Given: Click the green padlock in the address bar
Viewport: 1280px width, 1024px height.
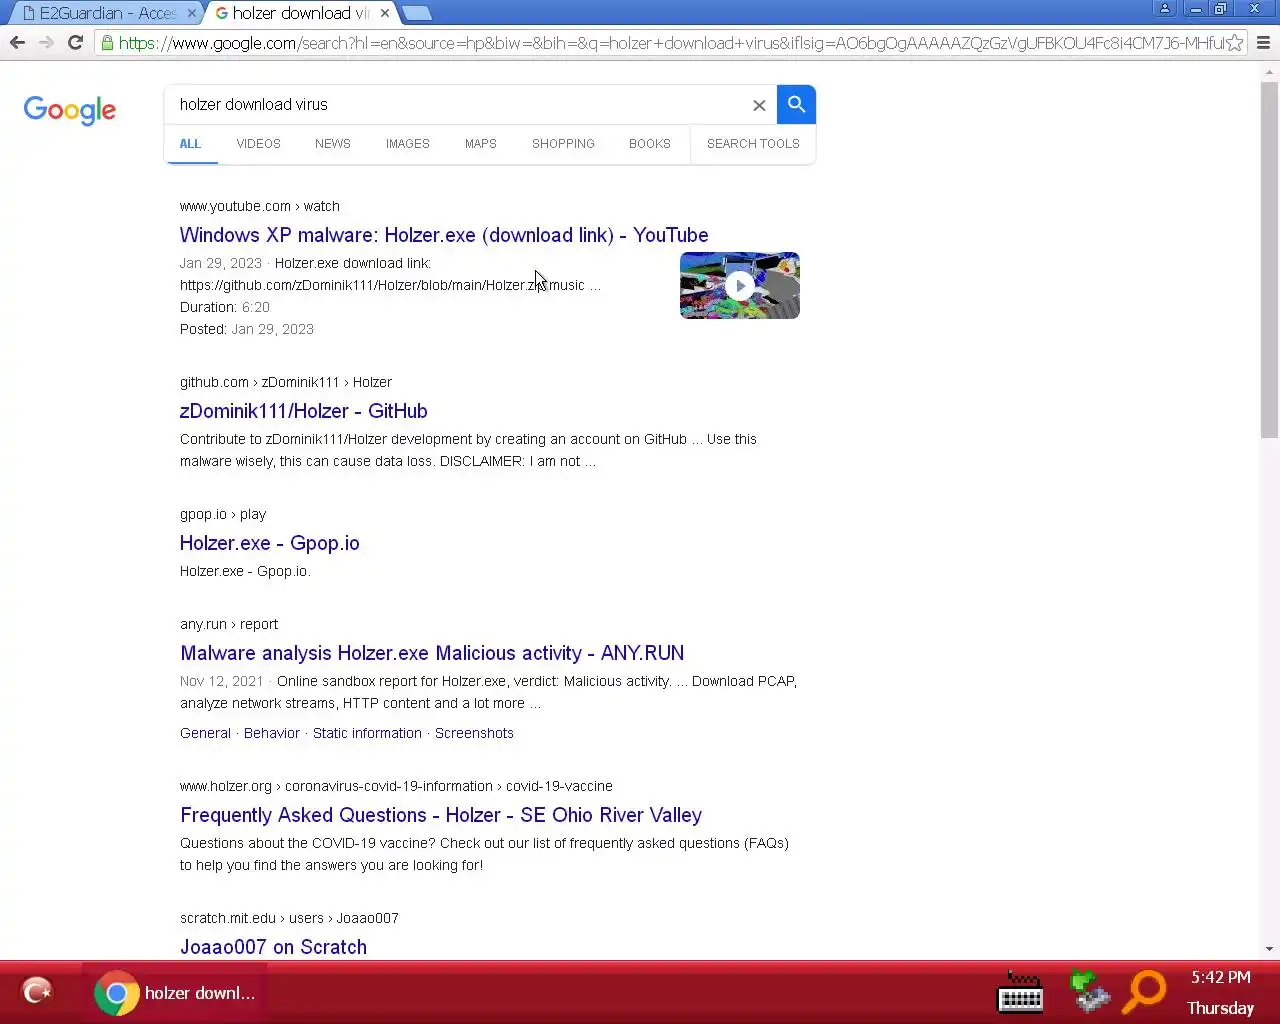Looking at the screenshot, I should [x=107, y=43].
